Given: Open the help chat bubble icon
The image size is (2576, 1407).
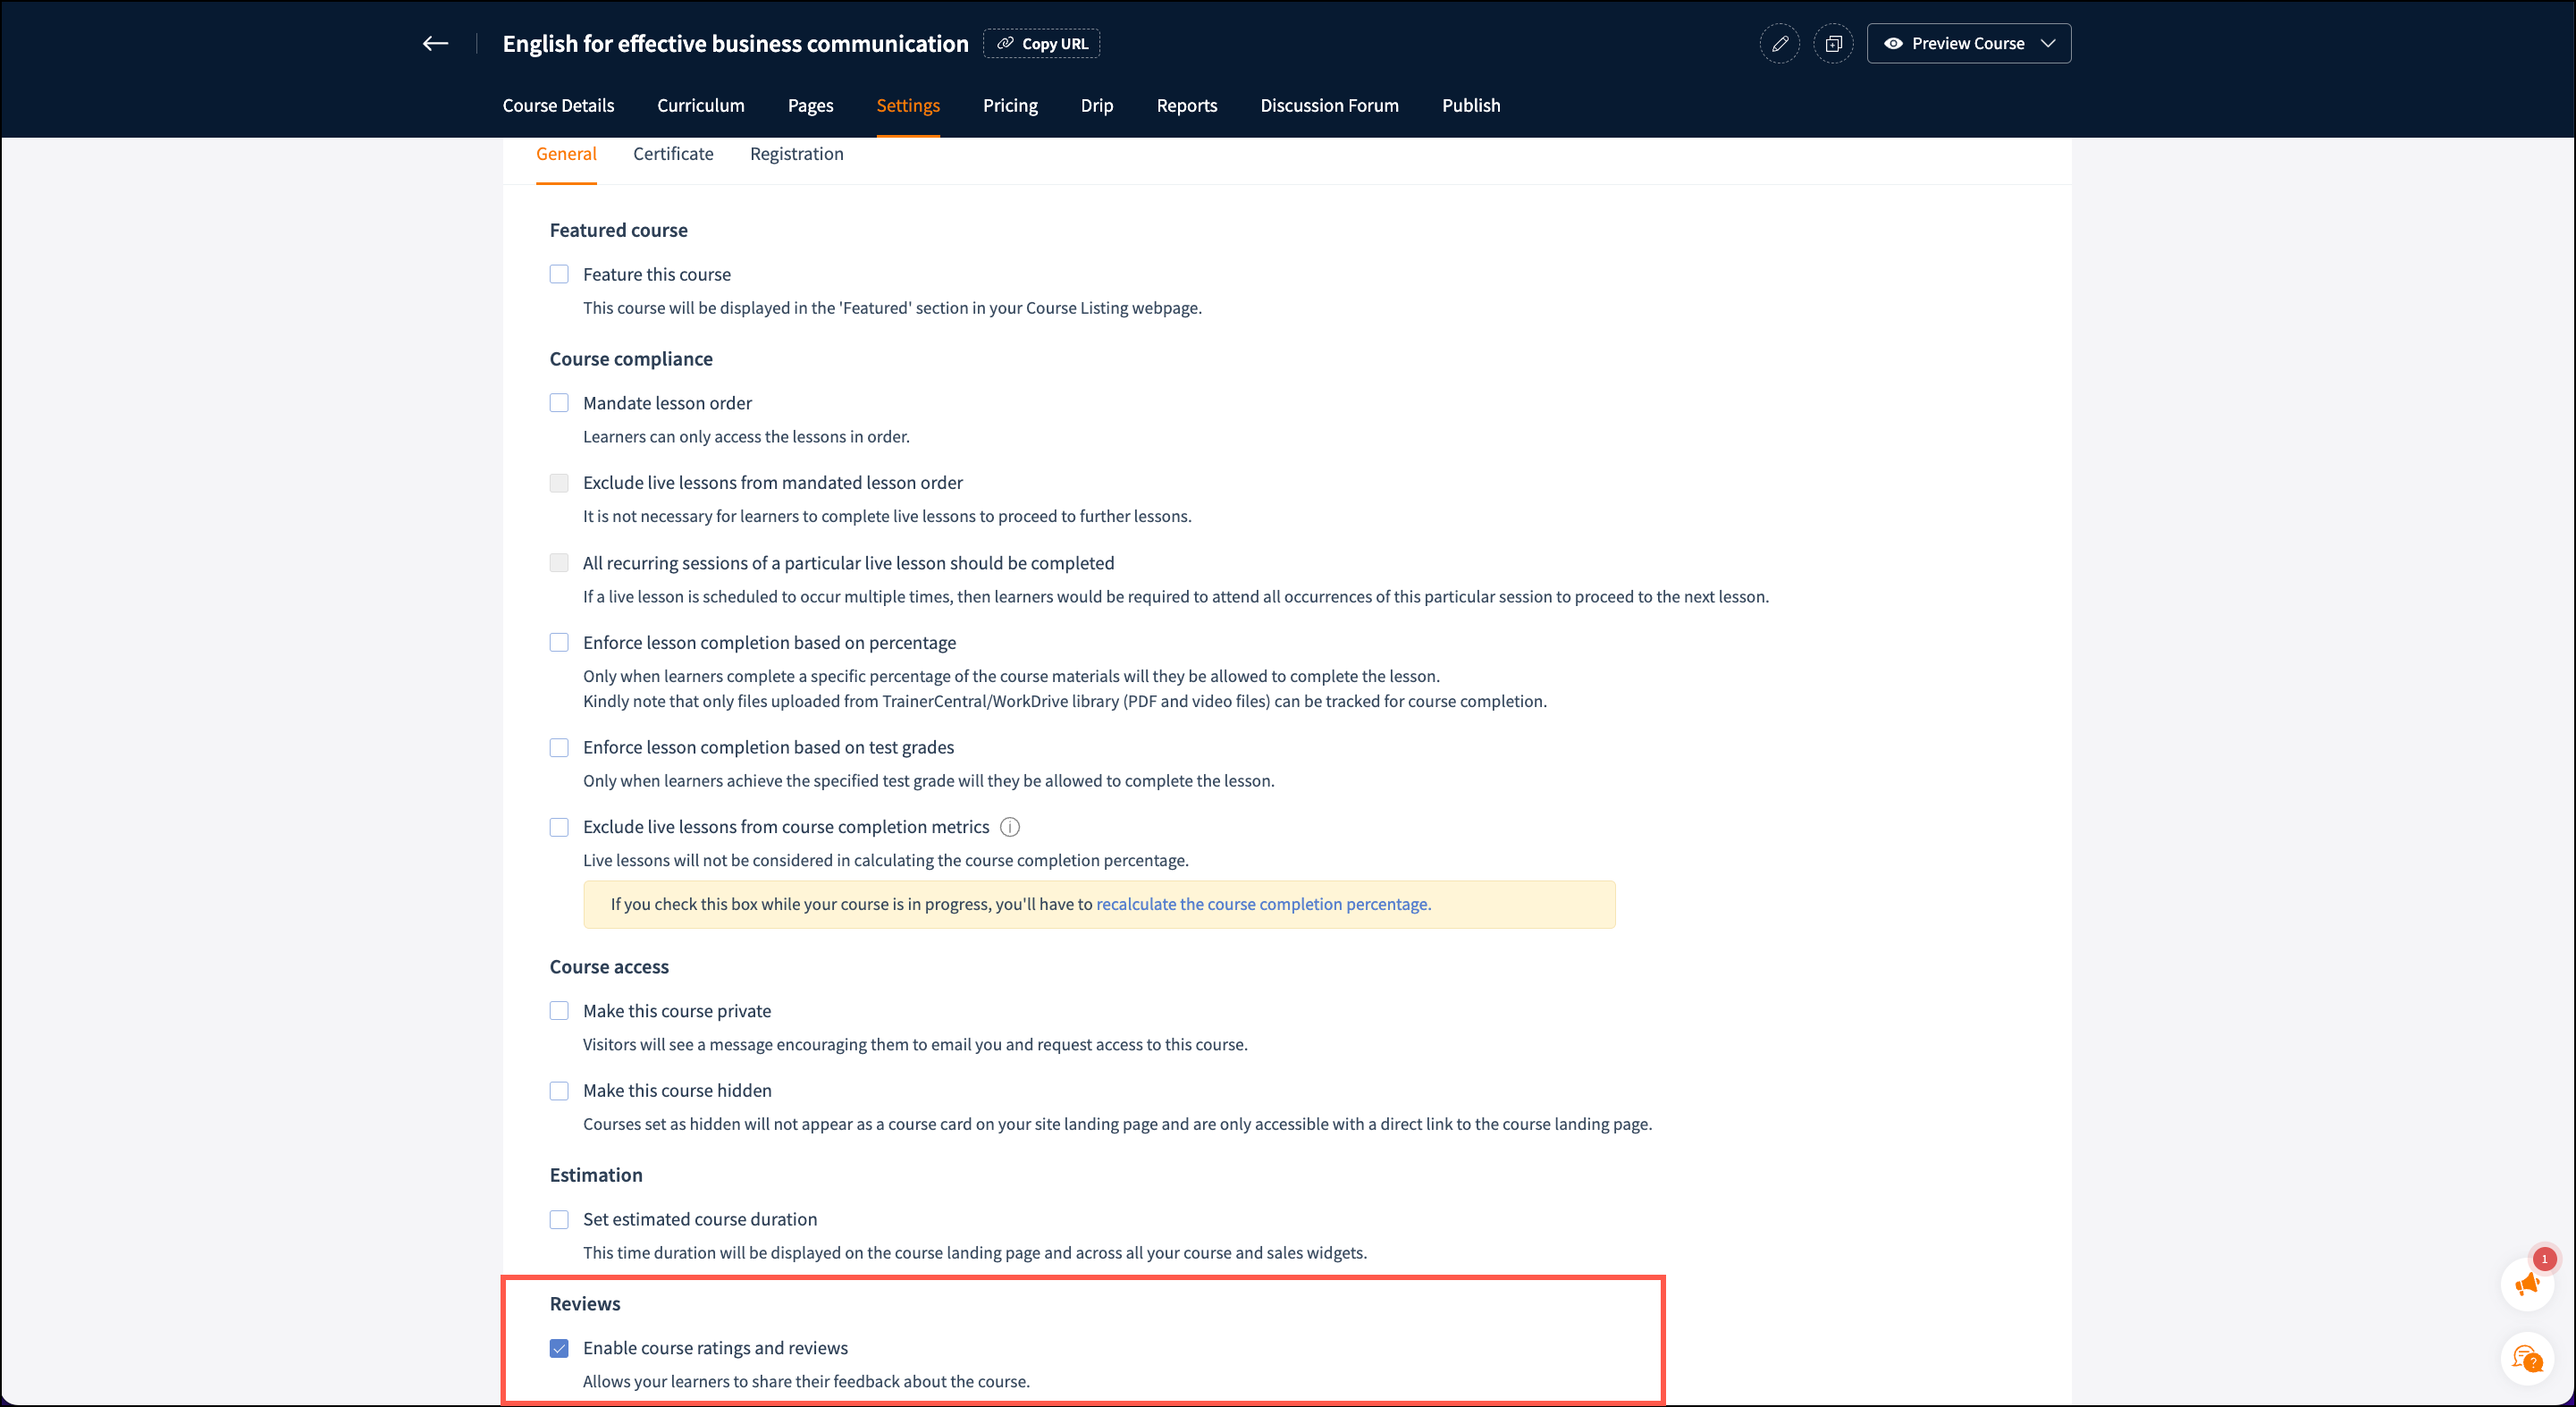Looking at the screenshot, I should (x=2527, y=1359).
